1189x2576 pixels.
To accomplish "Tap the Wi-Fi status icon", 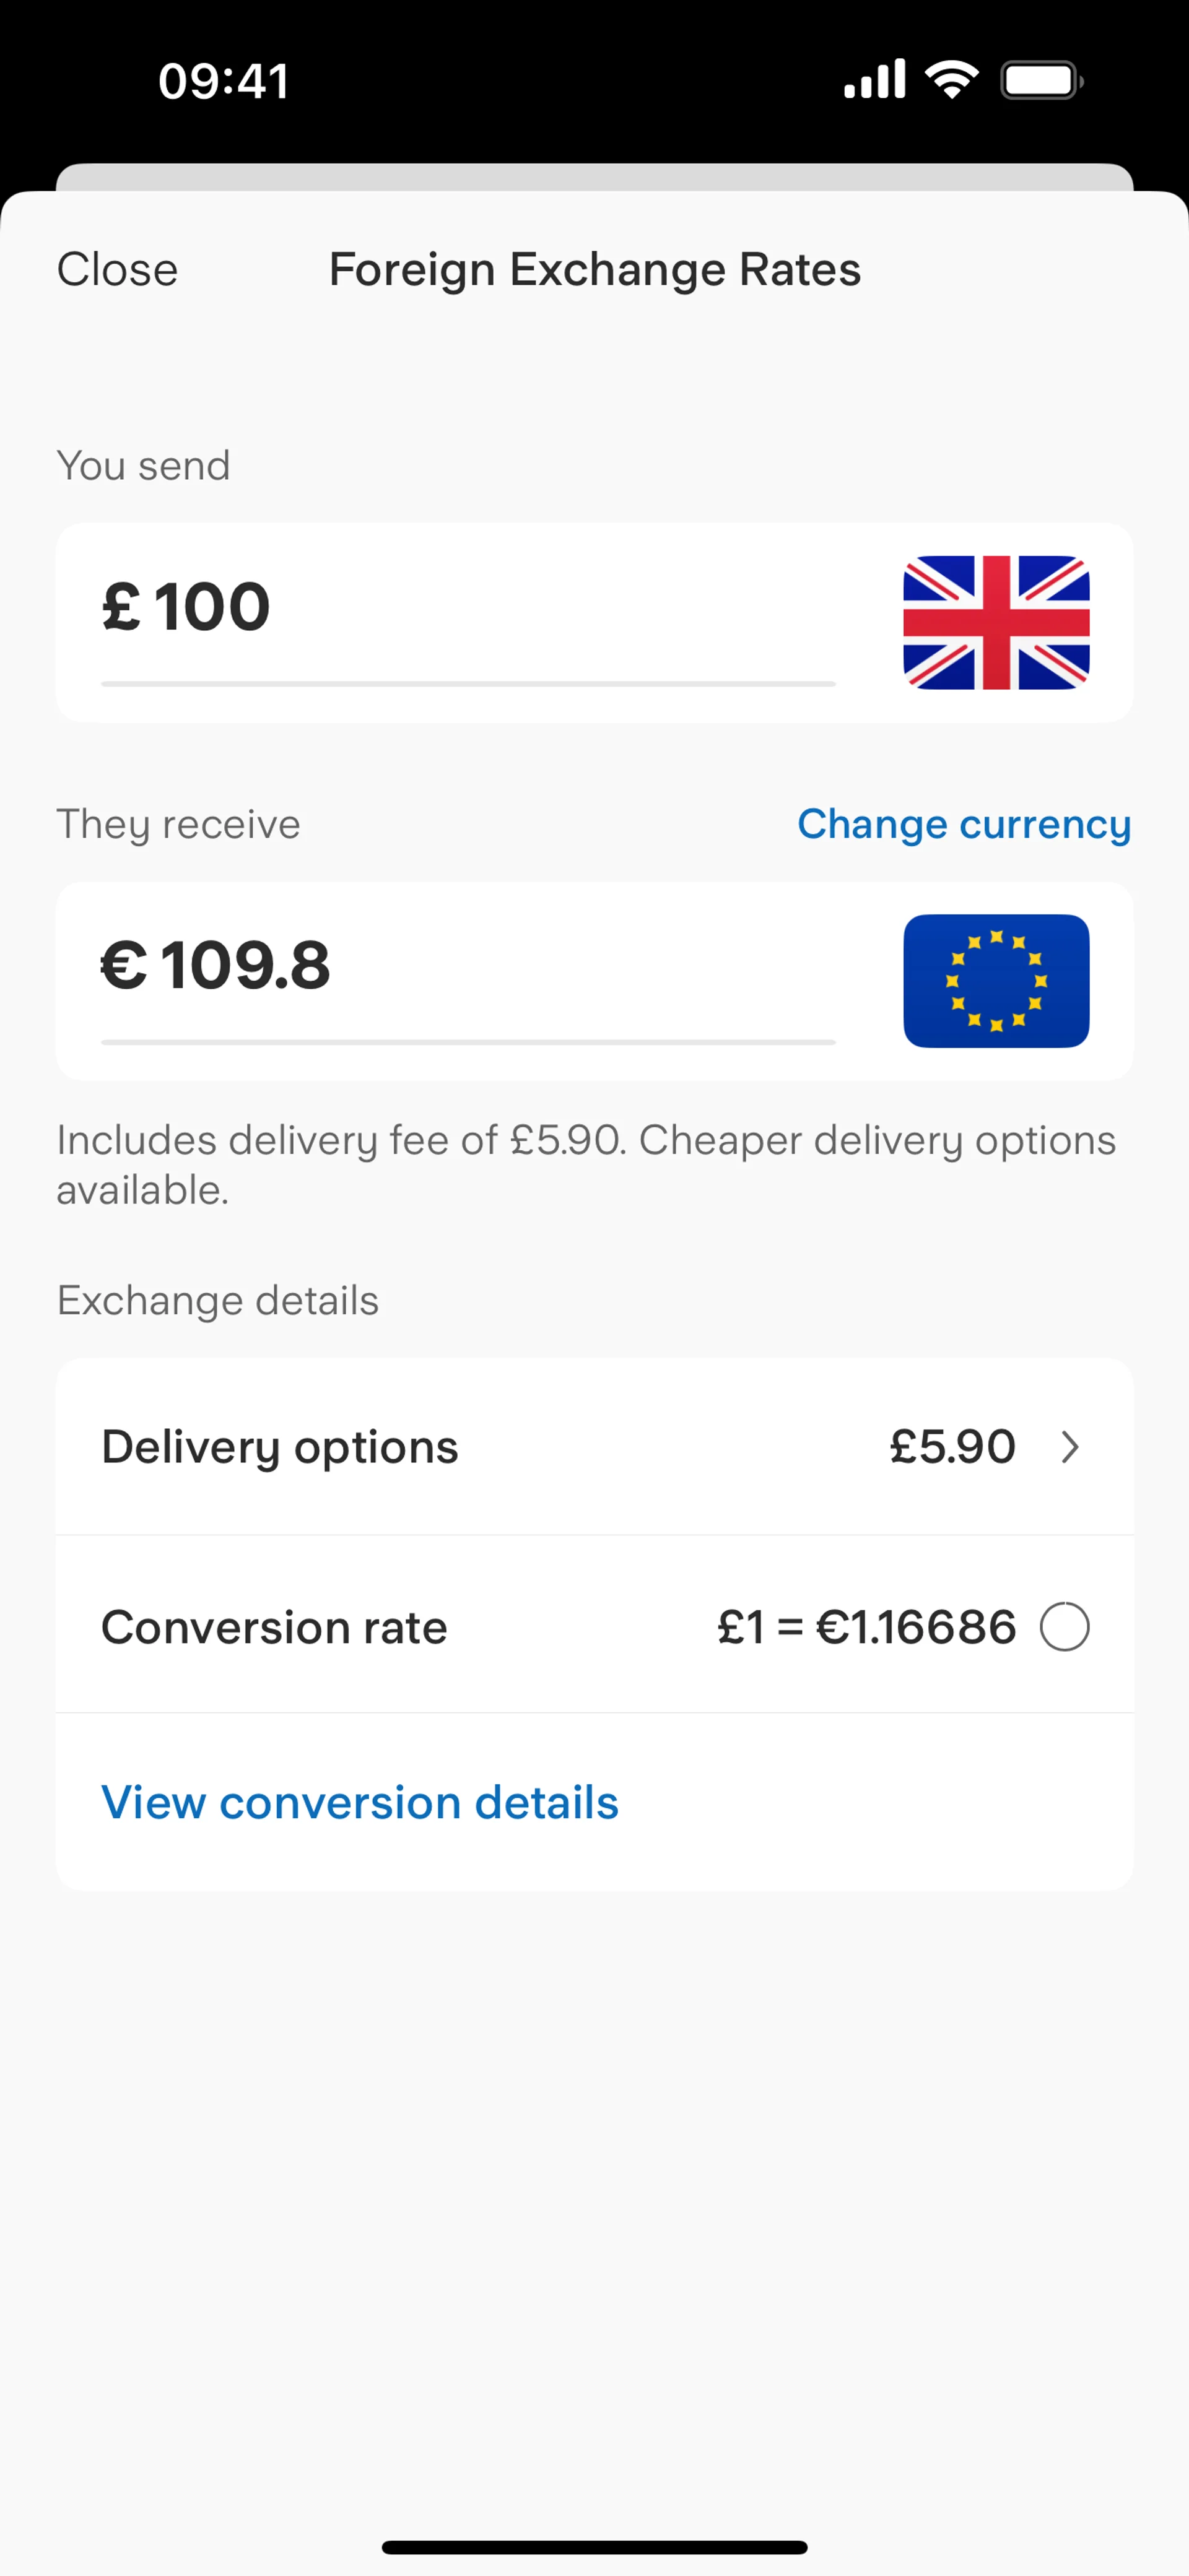I will coord(951,80).
